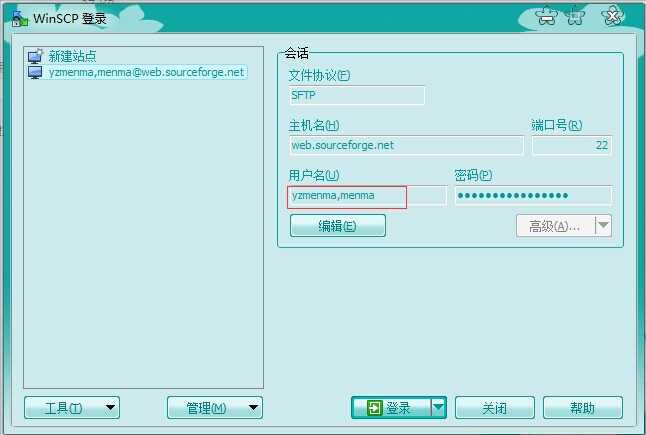Click the New Site computer icon
Viewport: 646px width, 435px height.
coord(35,56)
